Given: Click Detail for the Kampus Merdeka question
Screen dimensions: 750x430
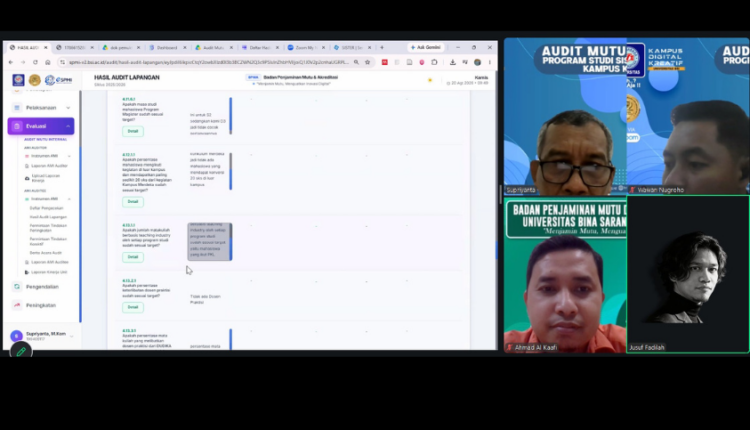Looking at the screenshot, I should point(132,201).
